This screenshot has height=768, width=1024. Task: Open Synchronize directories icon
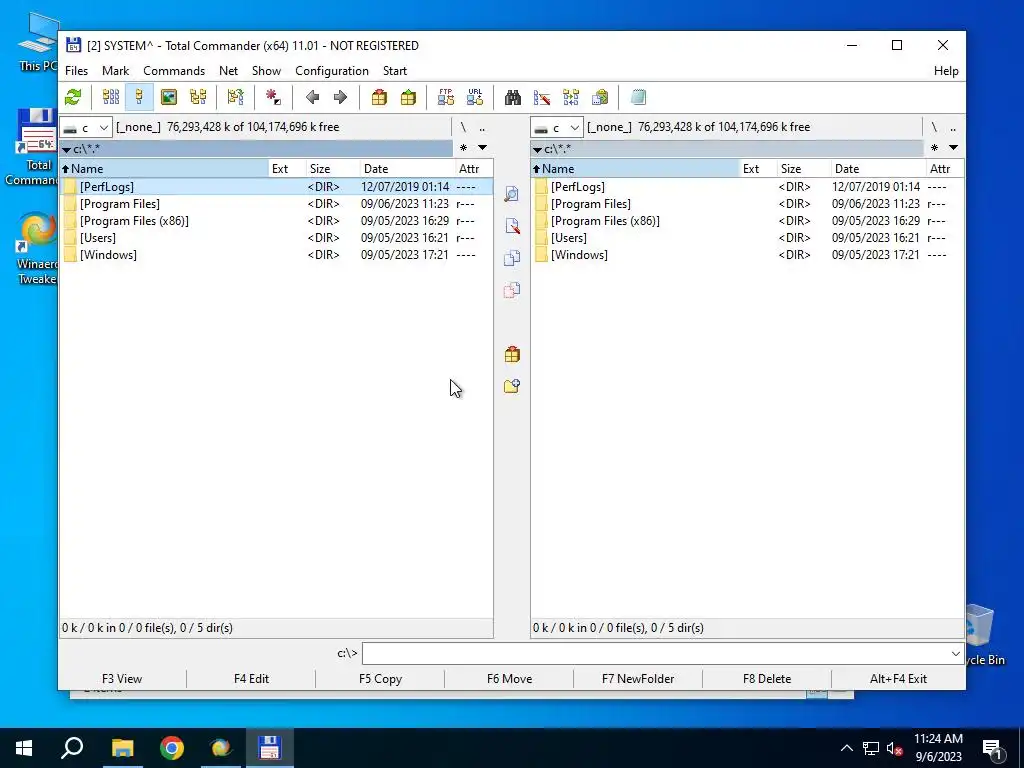571,97
